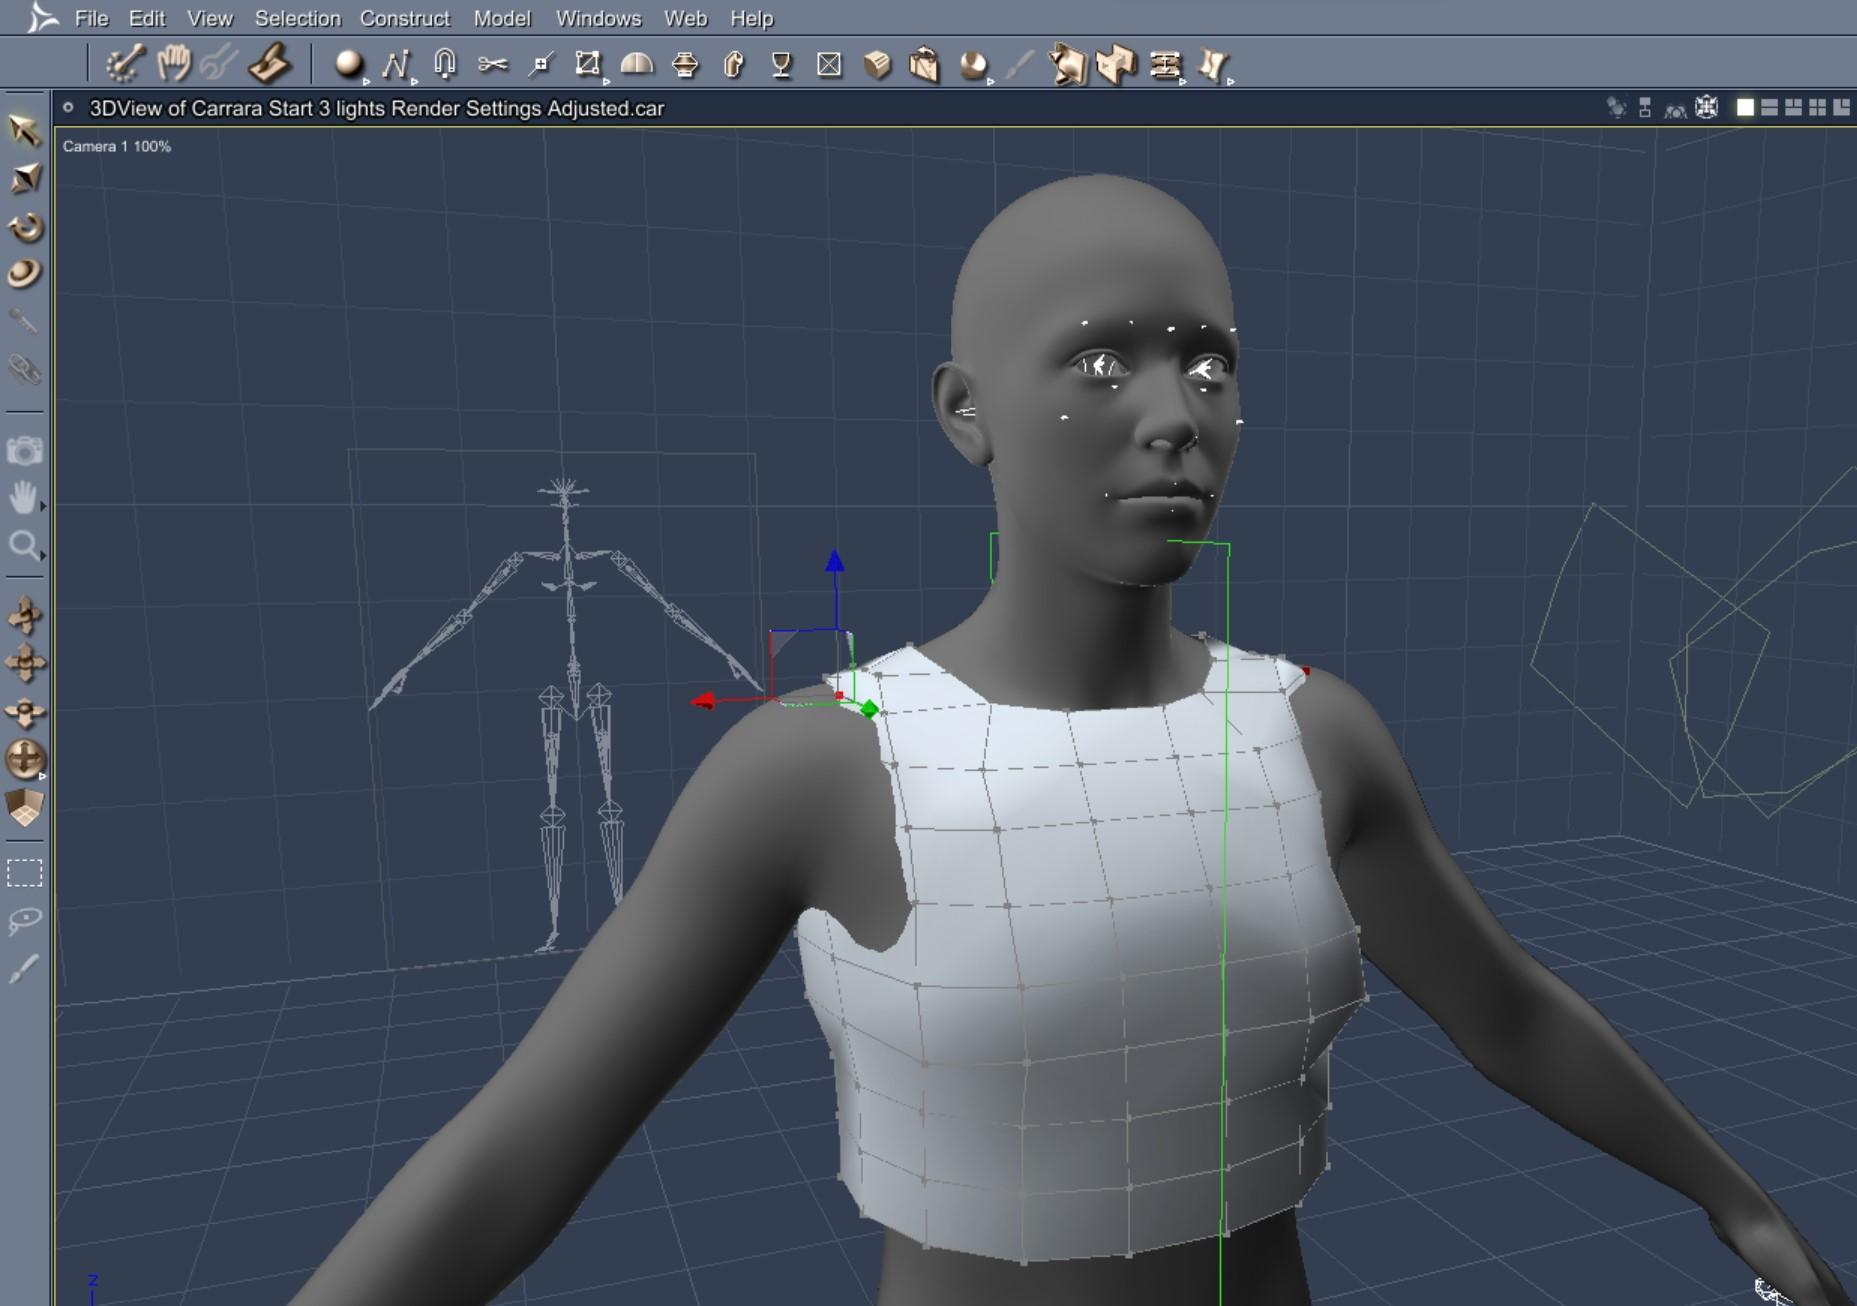Select the sphere primitive tool

click(348, 64)
